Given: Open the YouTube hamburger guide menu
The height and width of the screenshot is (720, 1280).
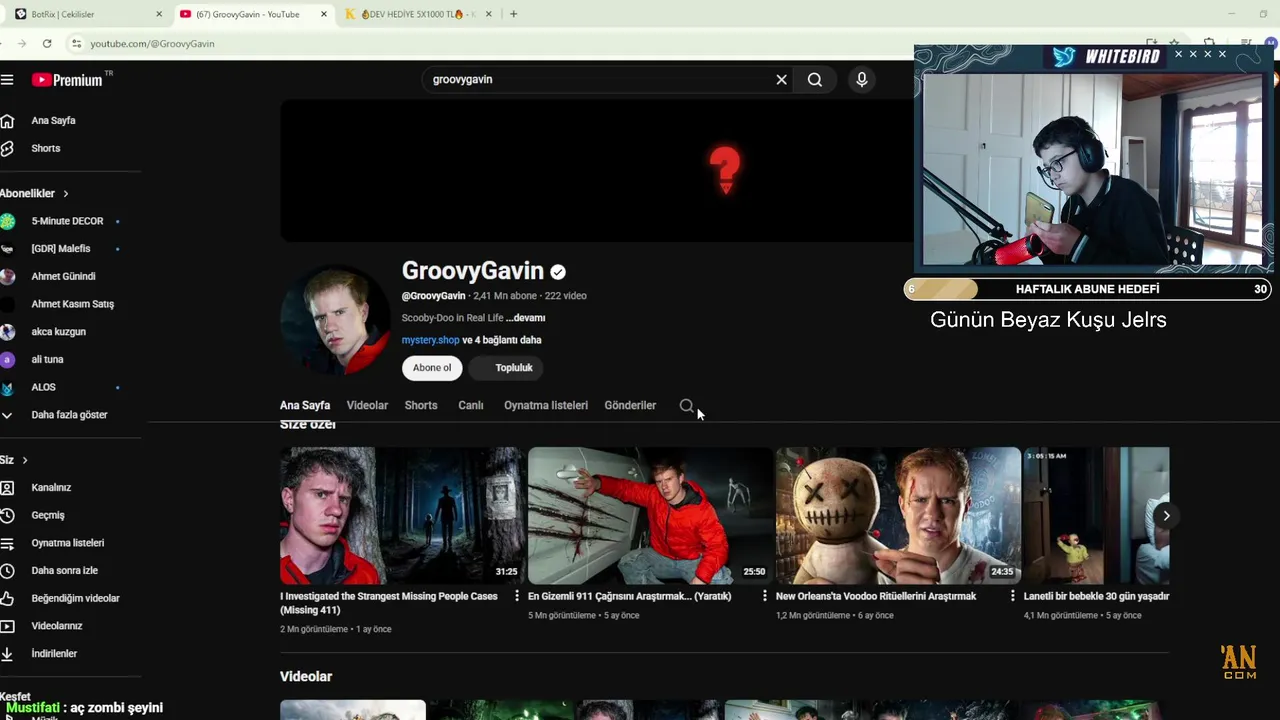Looking at the screenshot, I should click(7, 80).
